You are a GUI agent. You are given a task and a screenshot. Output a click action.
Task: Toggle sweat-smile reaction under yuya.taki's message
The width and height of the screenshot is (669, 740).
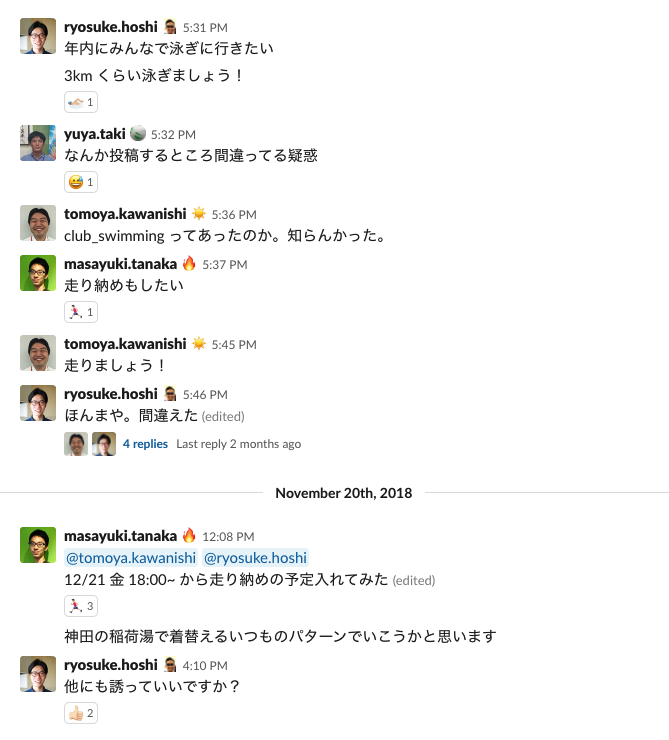pyautogui.click(x=80, y=182)
